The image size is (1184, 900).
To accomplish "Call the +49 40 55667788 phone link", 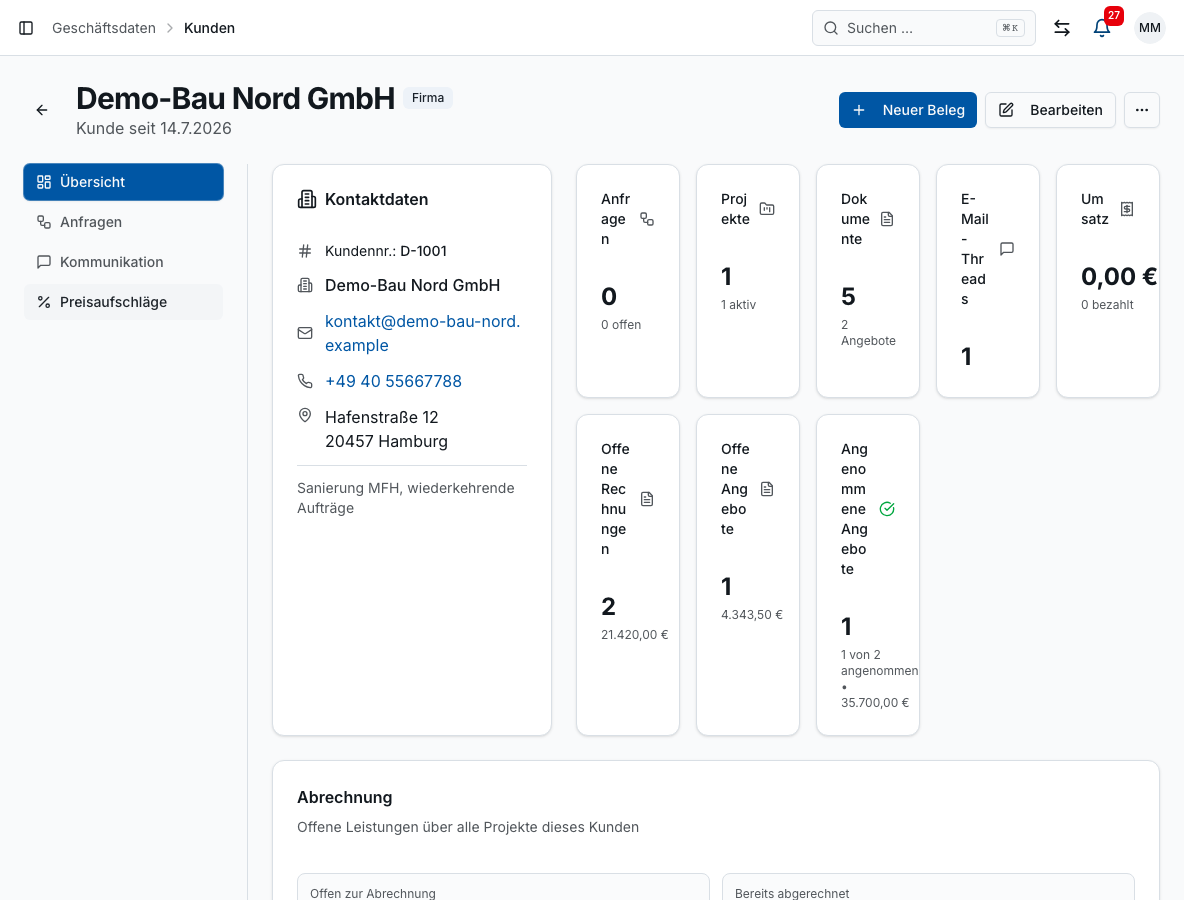I will point(393,381).
